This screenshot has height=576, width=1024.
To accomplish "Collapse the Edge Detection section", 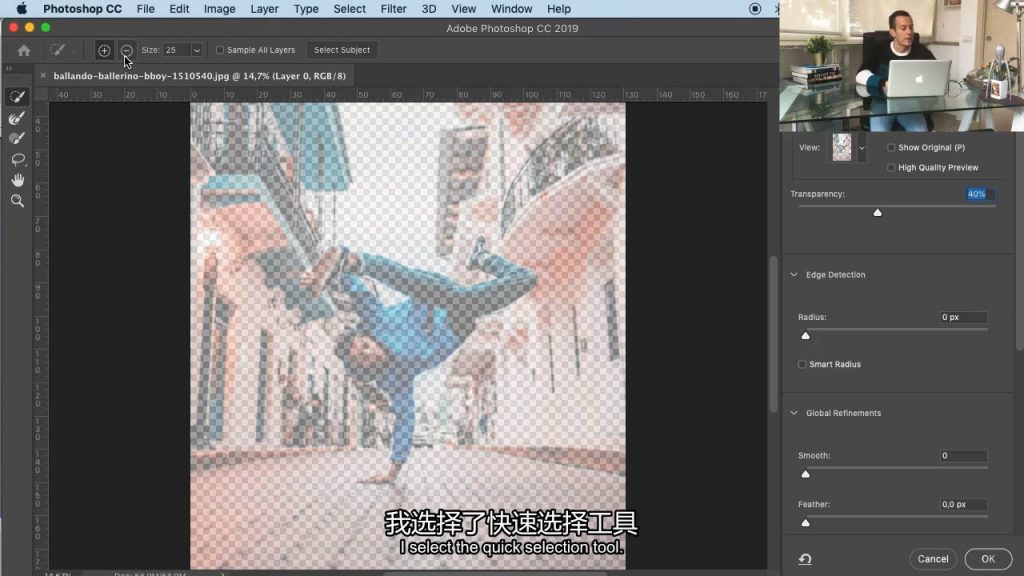I will tap(795, 275).
